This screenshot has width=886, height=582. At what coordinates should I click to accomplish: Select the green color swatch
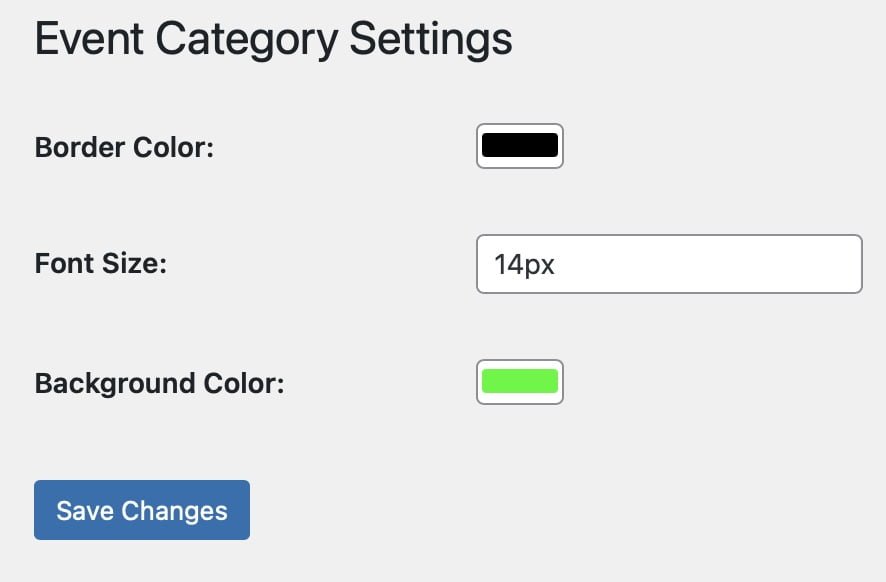tap(520, 382)
